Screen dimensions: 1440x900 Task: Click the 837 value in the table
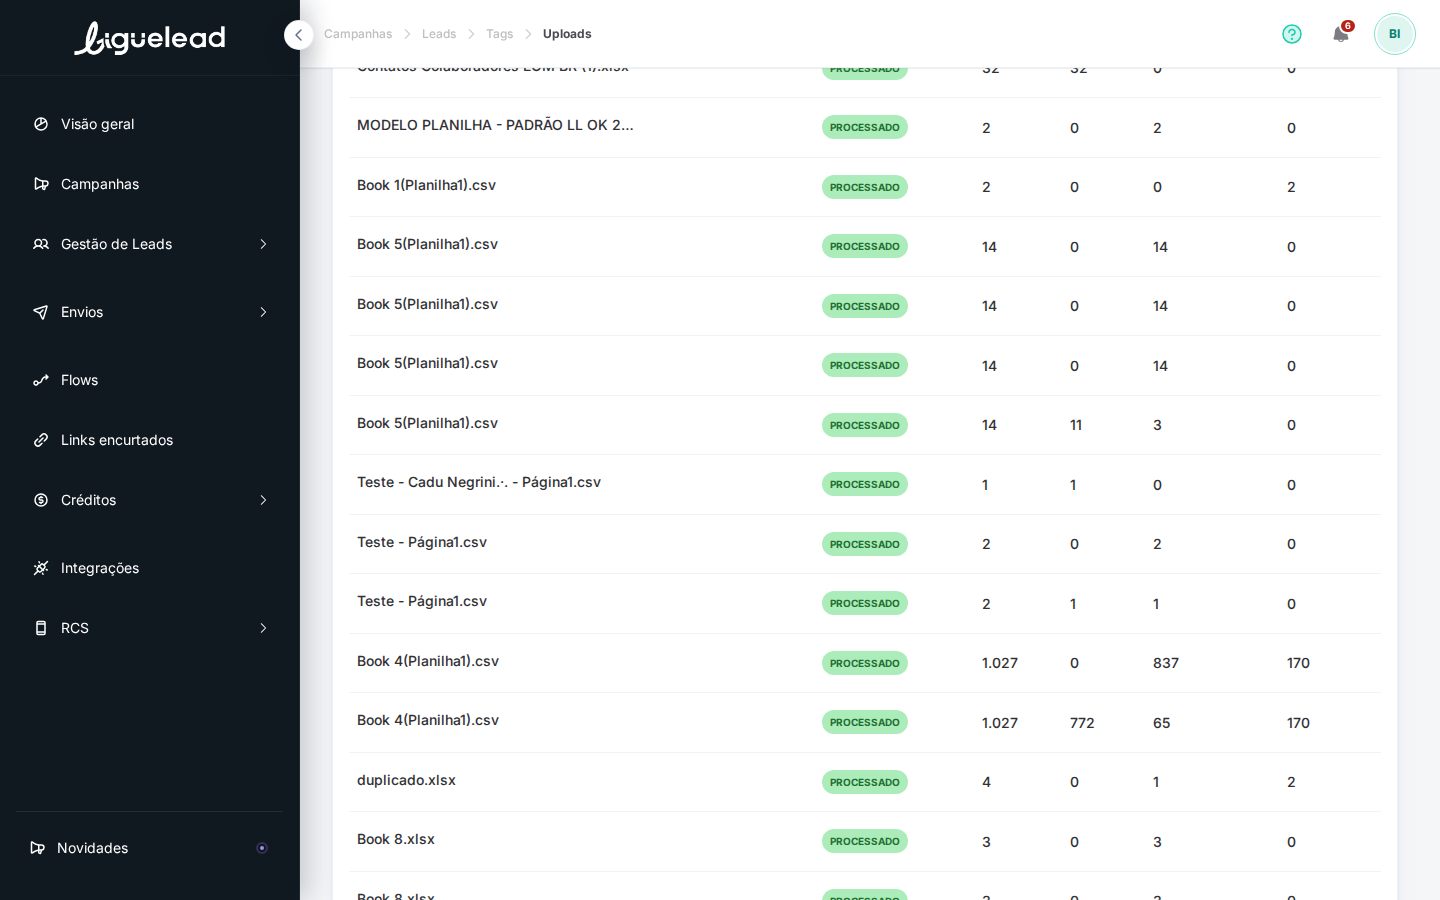coord(1166,663)
